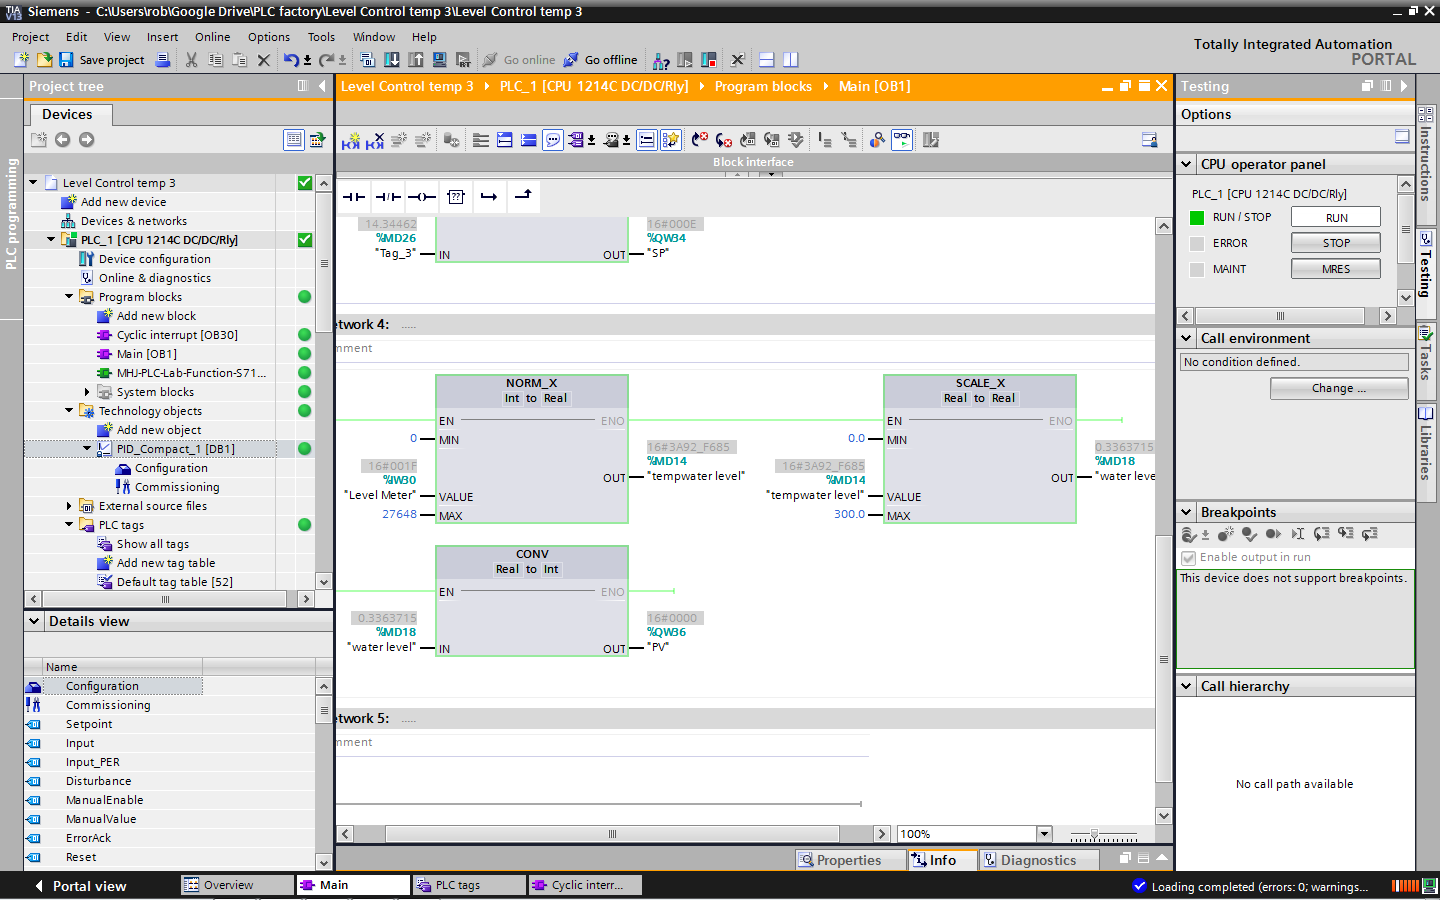
Task: Toggle network comments display icon
Action: pyautogui.click(x=553, y=140)
